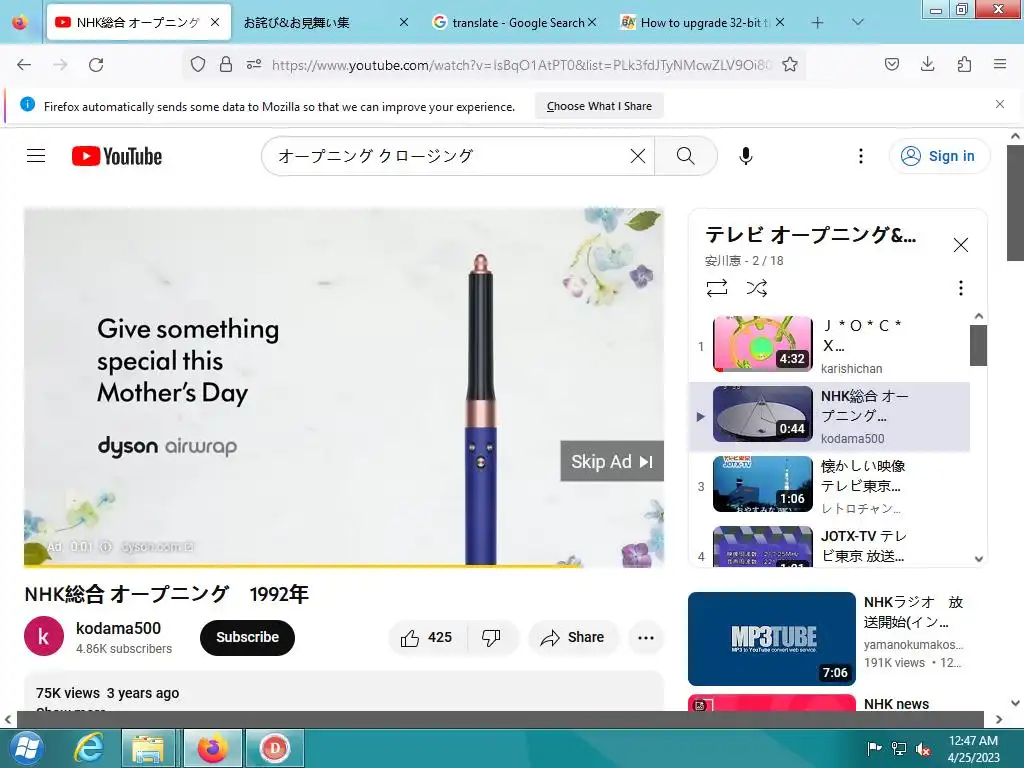Image resolution: width=1024 pixels, height=768 pixels.
Task: Open dyson.com.tr ad link in player
Action: (157, 547)
